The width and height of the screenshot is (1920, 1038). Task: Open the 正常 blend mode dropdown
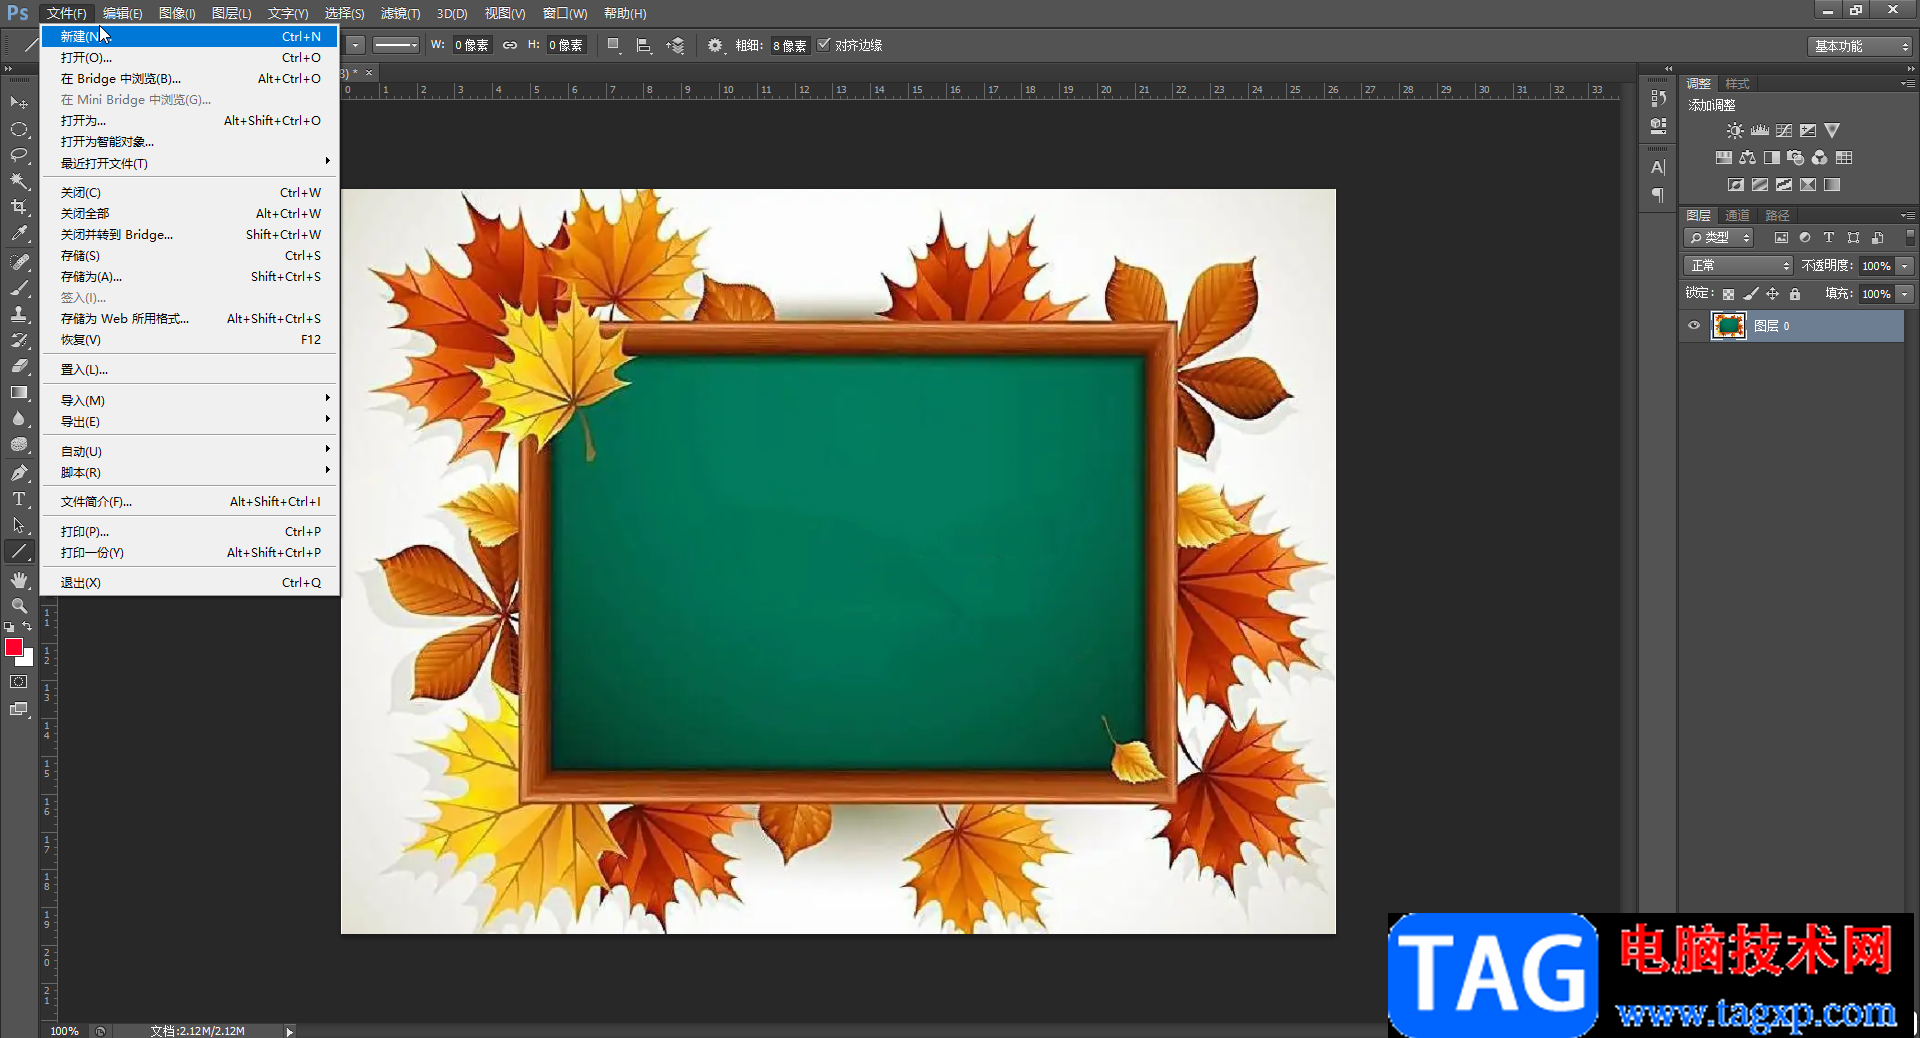[1738, 266]
